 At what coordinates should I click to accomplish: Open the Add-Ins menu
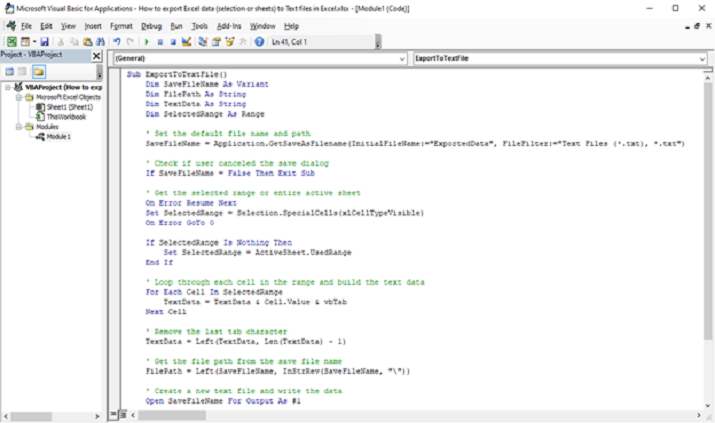tap(229, 26)
